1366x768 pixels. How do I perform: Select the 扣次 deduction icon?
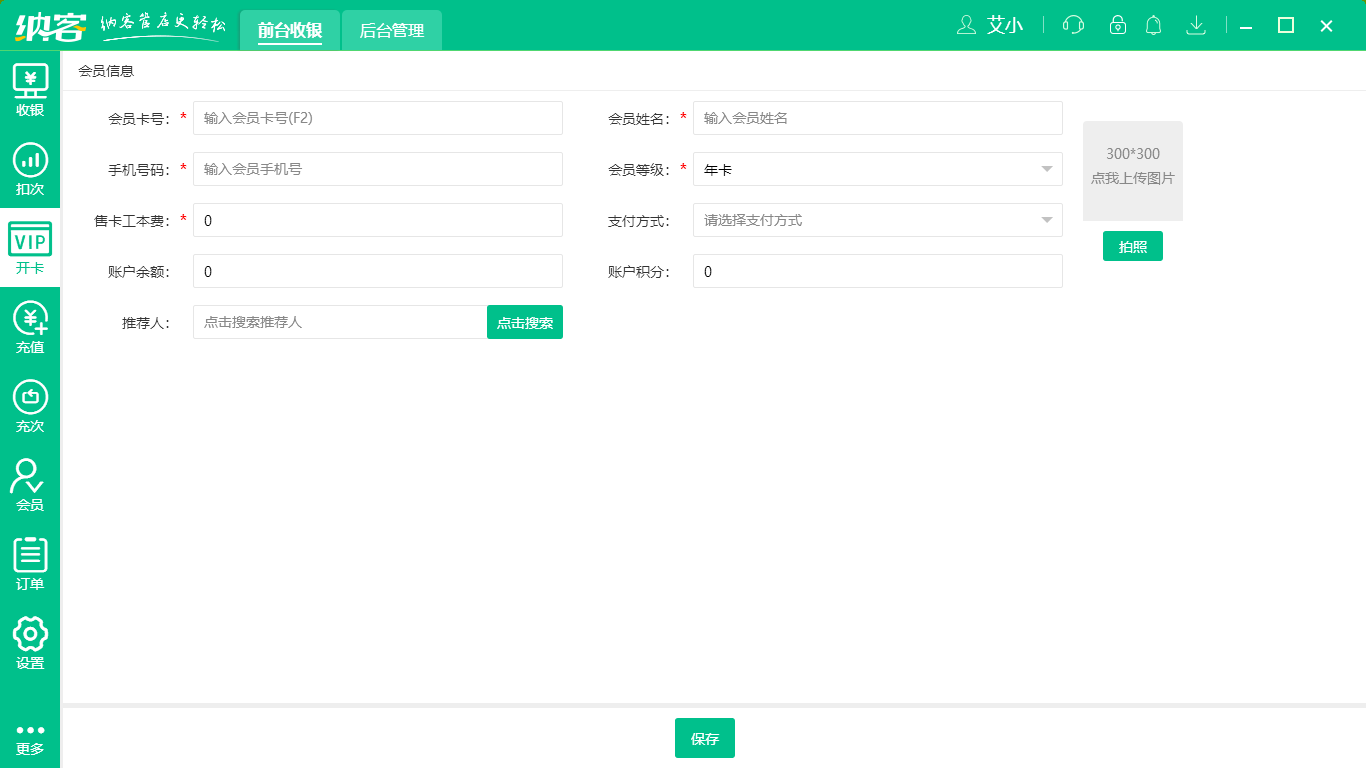pos(30,168)
